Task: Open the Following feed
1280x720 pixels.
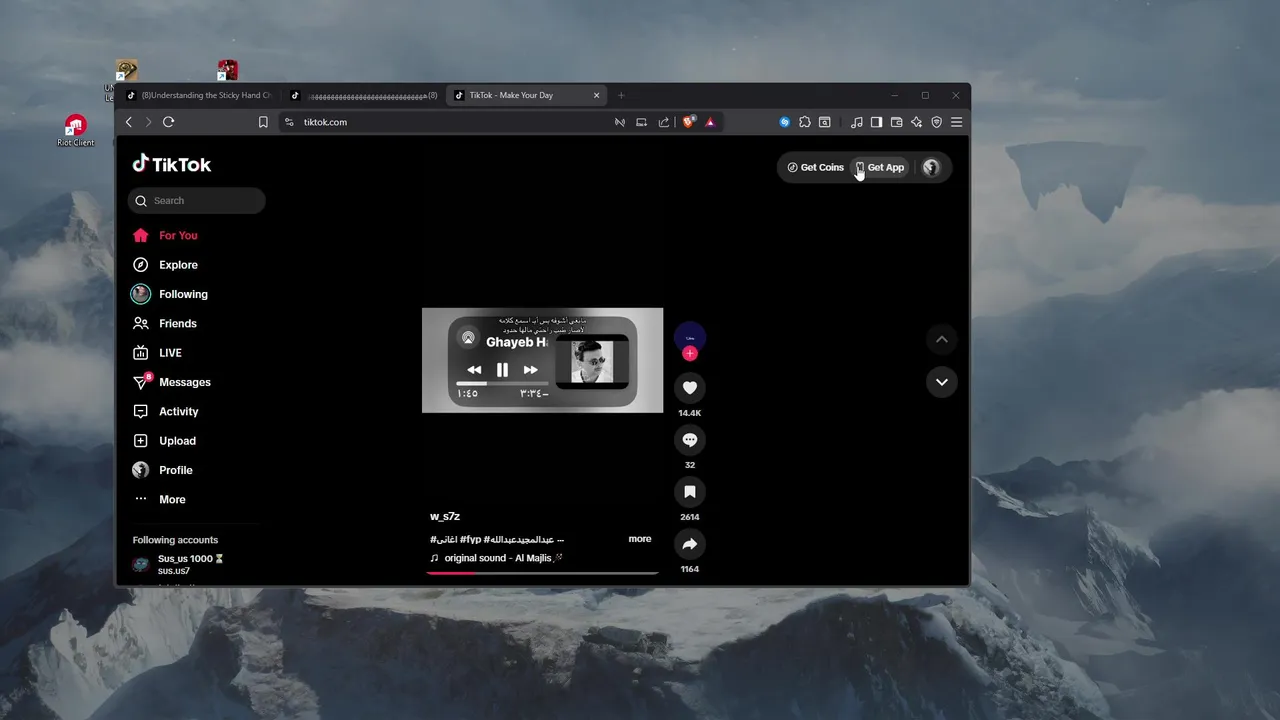Action: pyautogui.click(x=170, y=294)
